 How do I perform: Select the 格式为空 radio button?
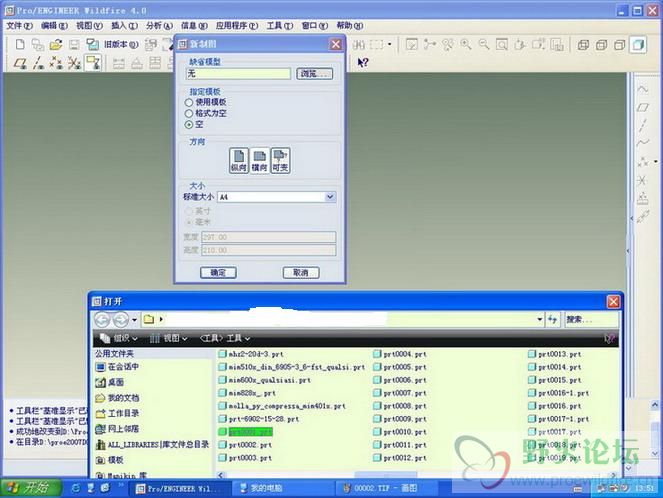(x=189, y=113)
